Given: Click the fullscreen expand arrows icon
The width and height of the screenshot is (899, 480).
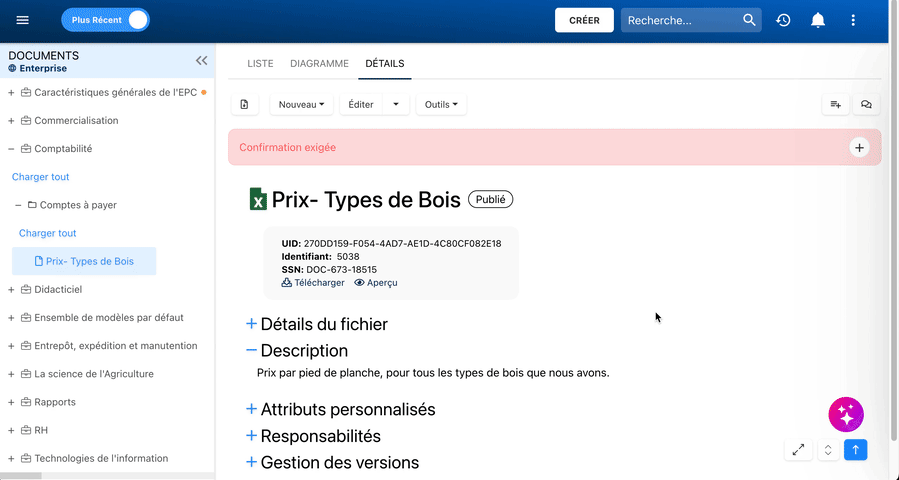Looking at the screenshot, I should (x=798, y=450).
